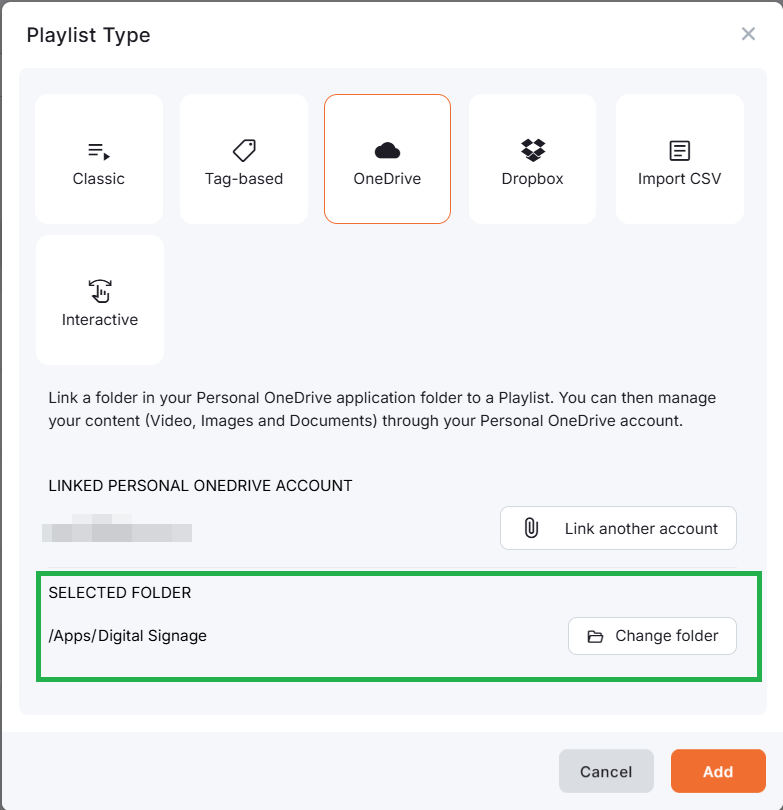Click the Interactive hand-tap icon
Screen dimensions: 783x810
click(x=99, y=289)
